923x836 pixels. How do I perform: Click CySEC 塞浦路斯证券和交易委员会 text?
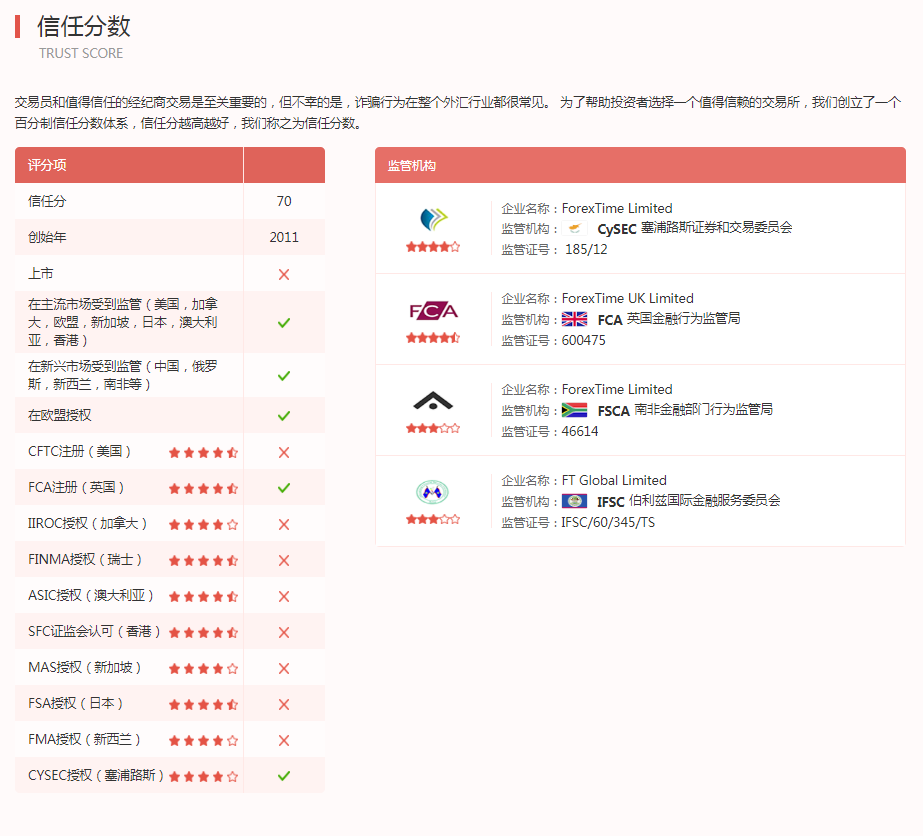tap(695, 228)
